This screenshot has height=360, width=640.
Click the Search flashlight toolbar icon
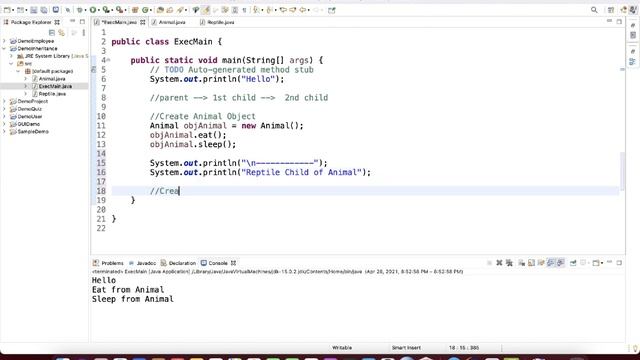click(x=180, y=10)
